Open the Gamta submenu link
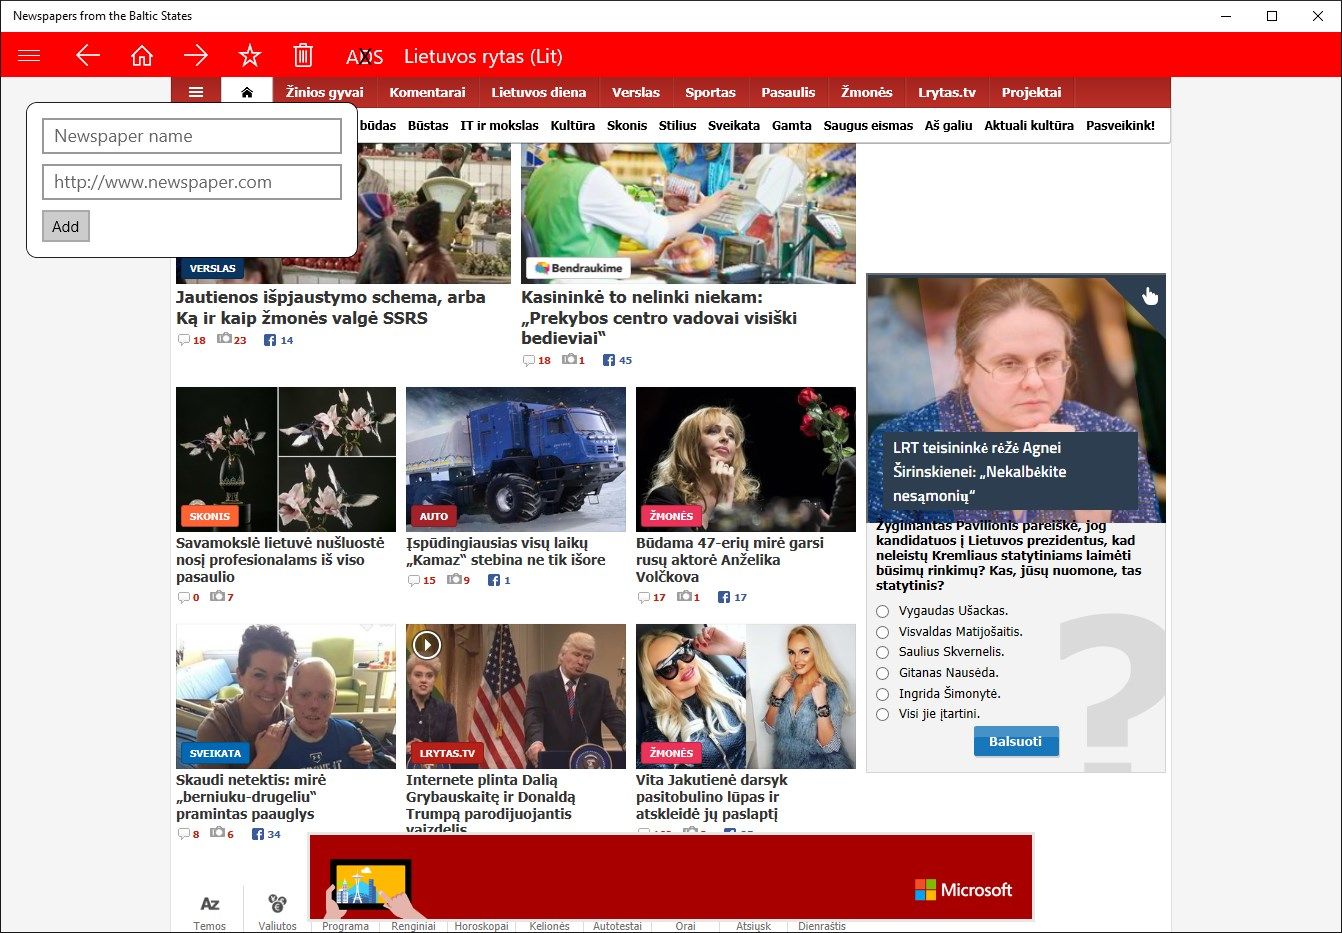 [x=791, y=125]
